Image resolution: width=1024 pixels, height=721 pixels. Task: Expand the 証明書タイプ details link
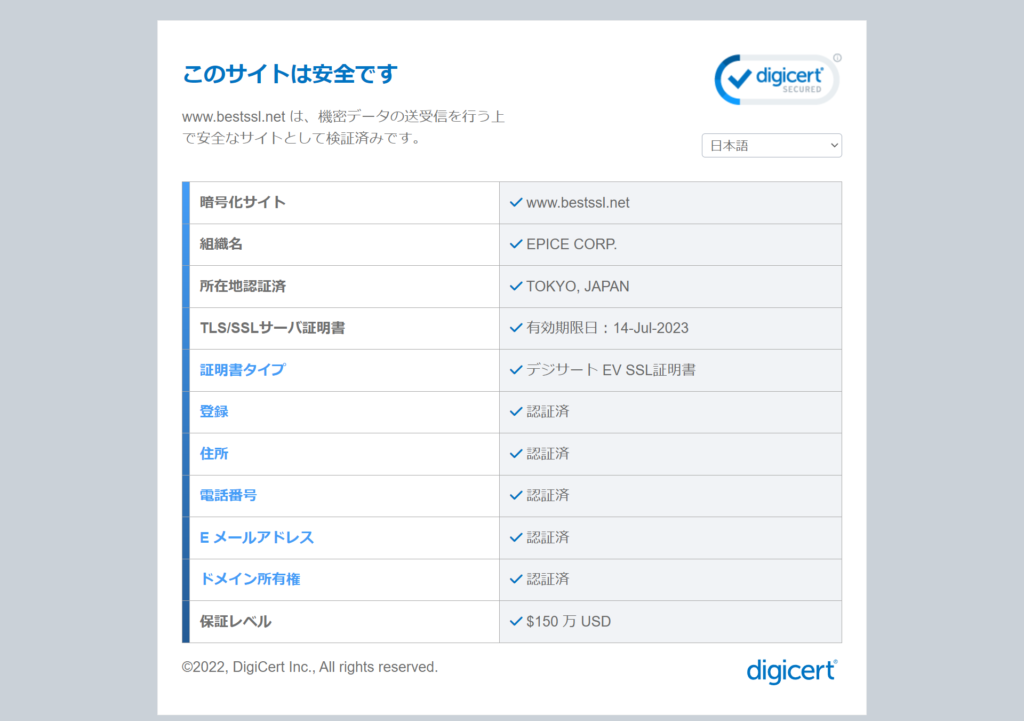[242, 370]
